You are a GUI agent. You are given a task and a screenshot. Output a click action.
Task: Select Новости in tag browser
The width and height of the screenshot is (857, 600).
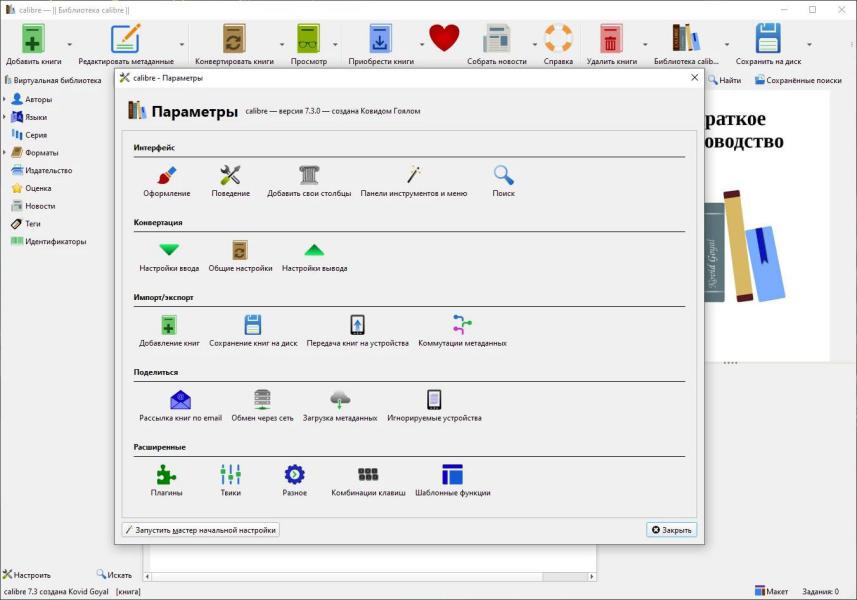coord(33,205)
